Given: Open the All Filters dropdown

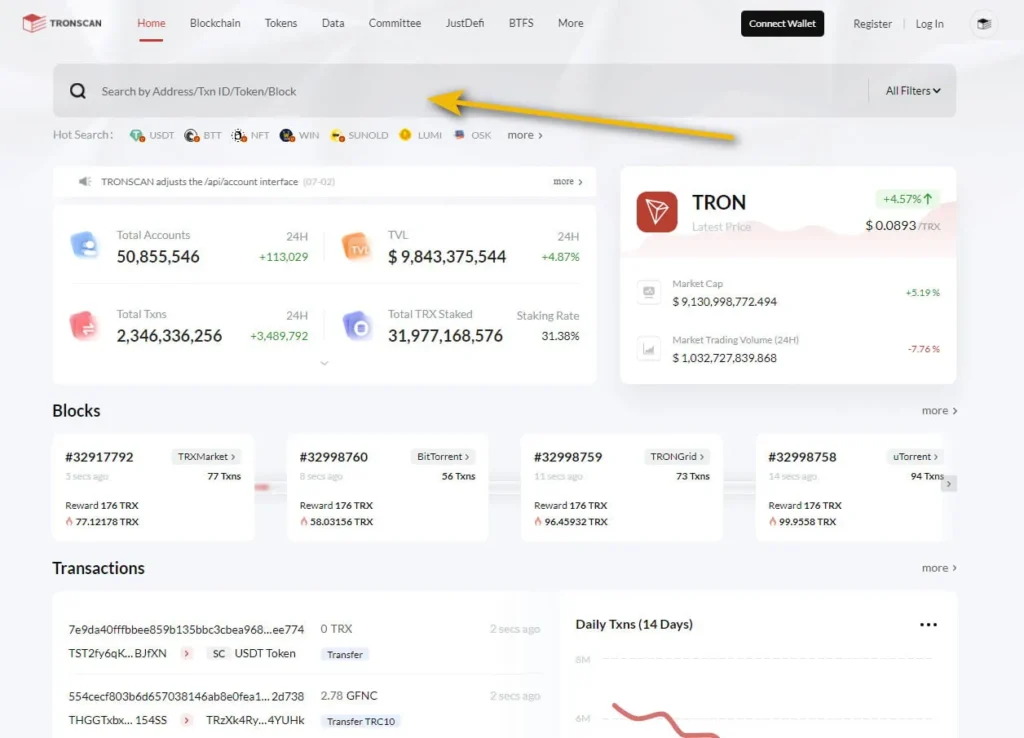Looking at the screenshot, I should click(913, 91).
